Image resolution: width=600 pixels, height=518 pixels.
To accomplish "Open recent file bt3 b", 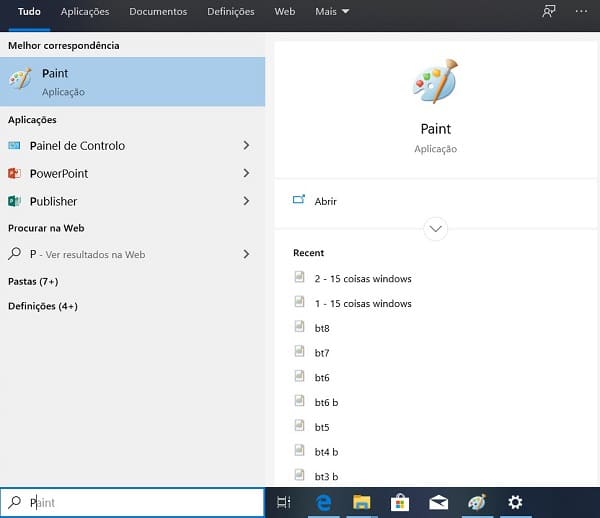I will pos(326,476).
